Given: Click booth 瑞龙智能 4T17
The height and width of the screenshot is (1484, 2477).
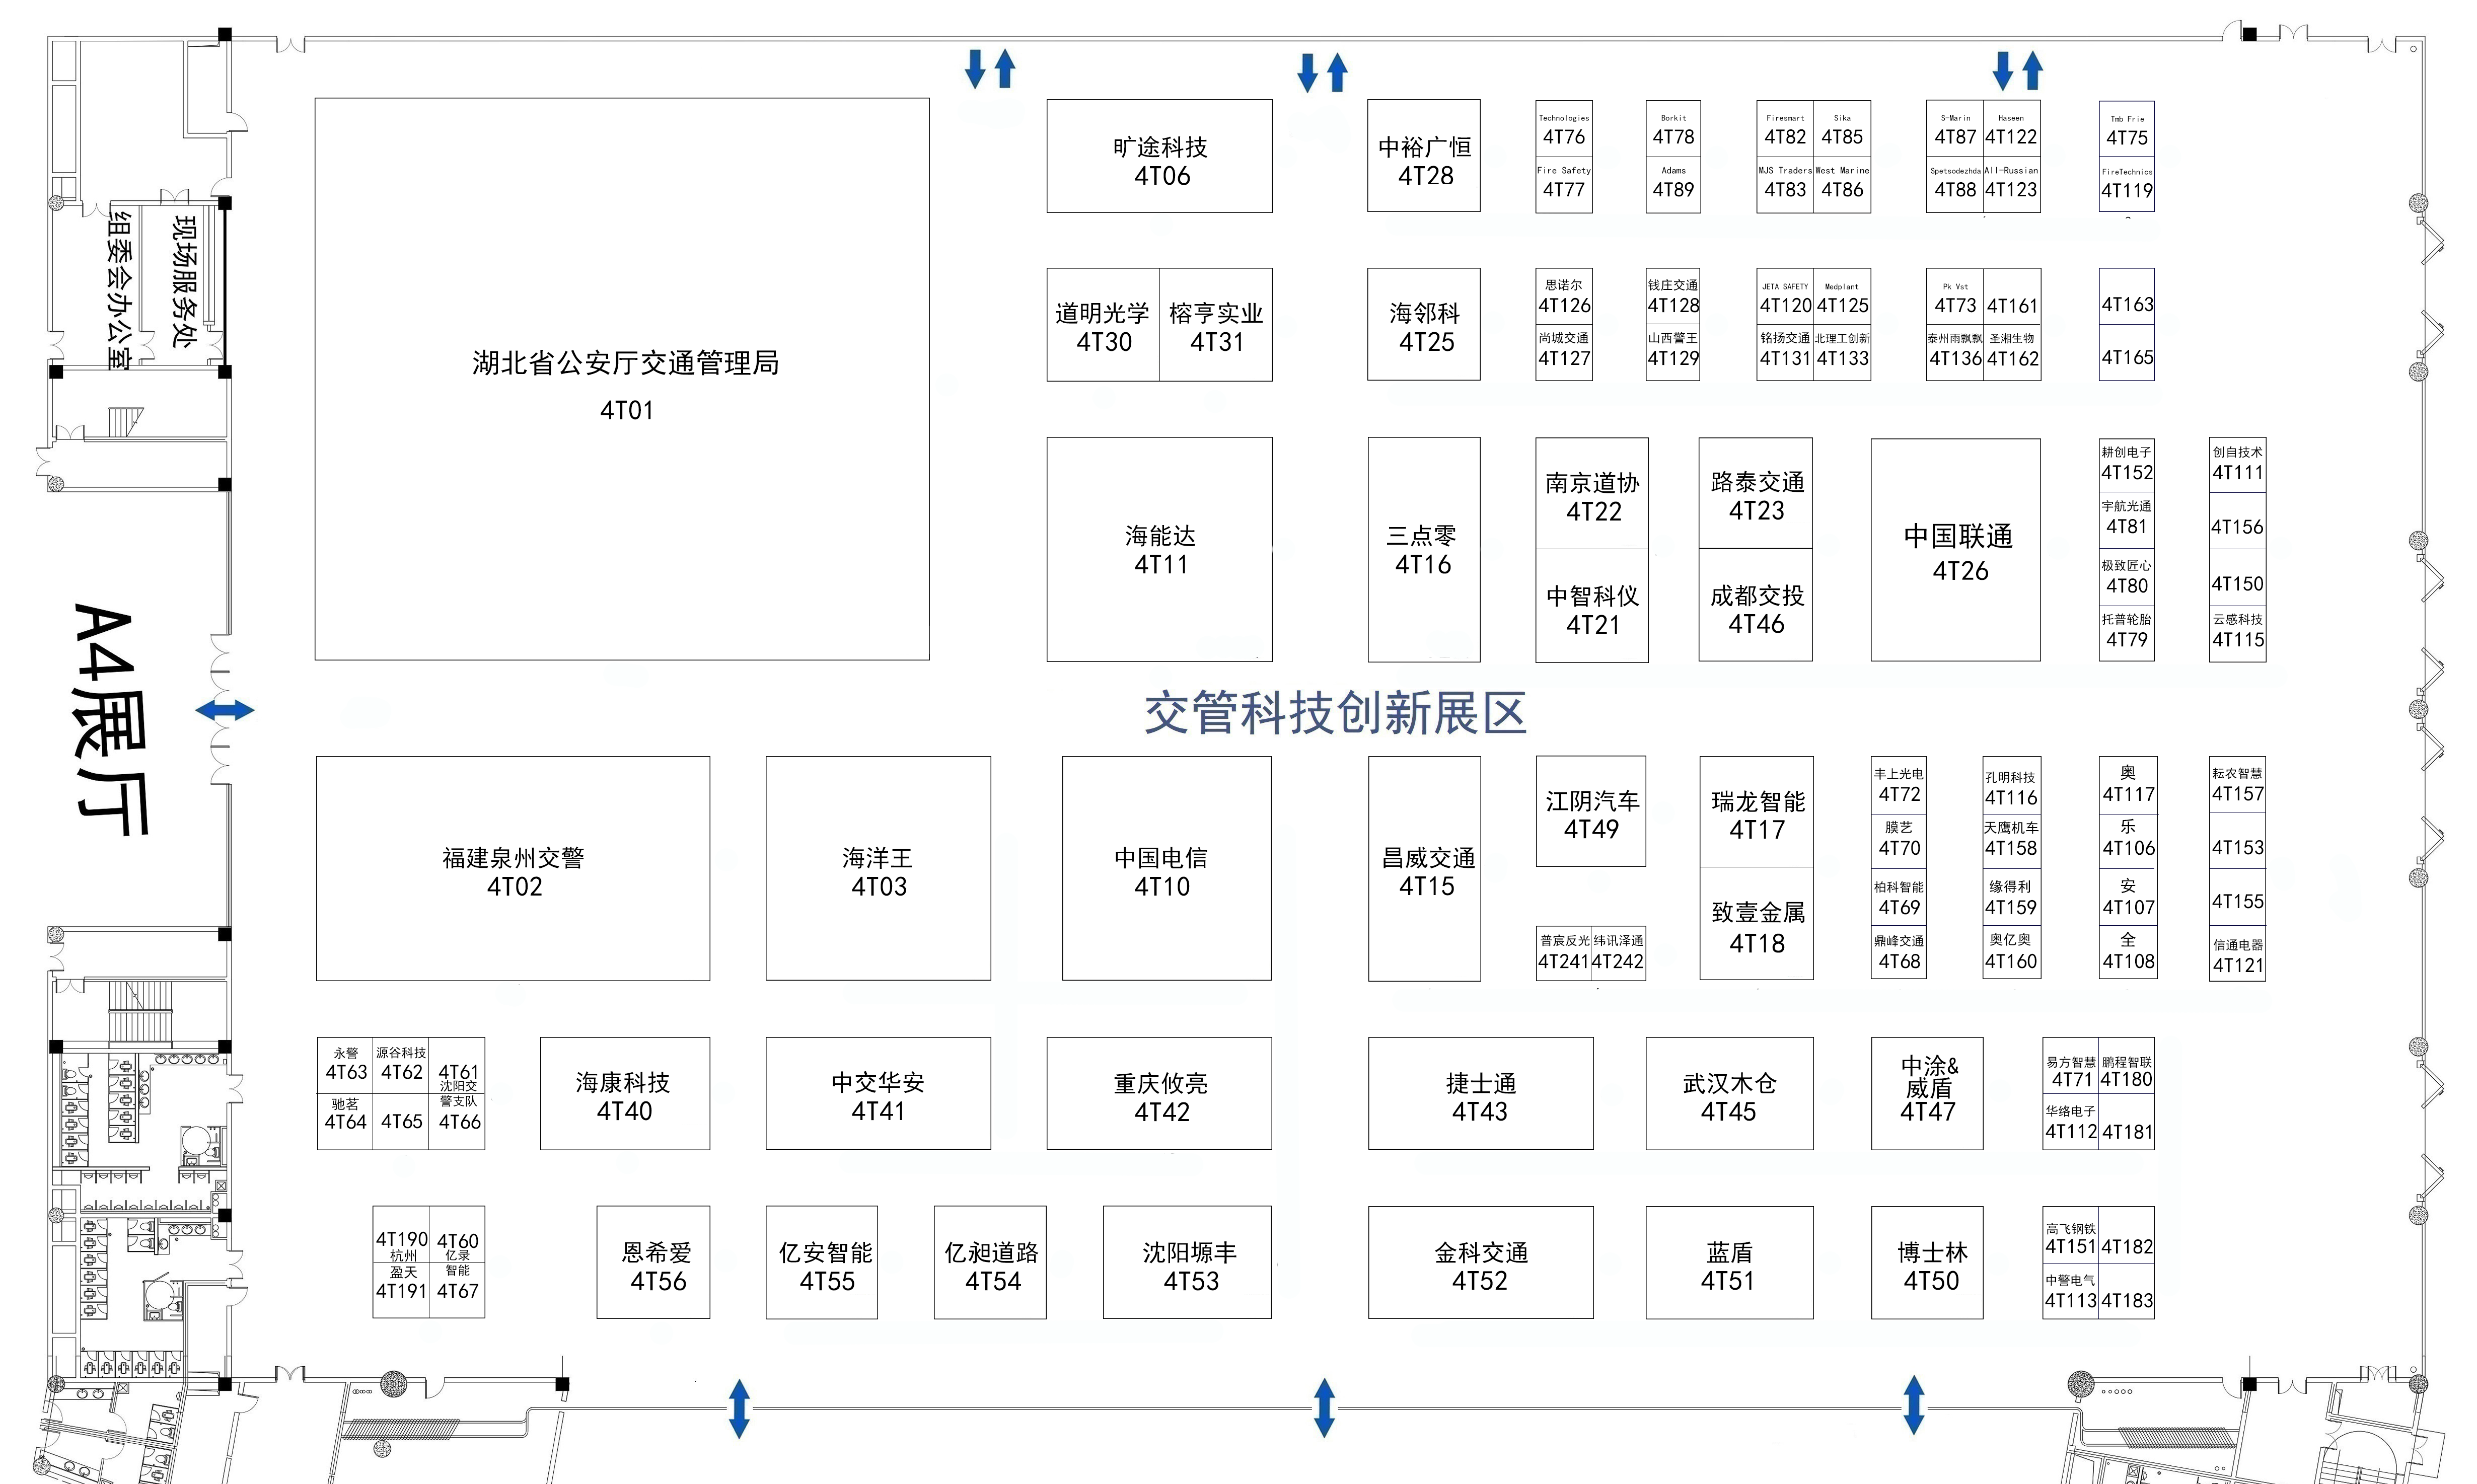Looking at the screenshot, I should click(x=1757, y=811).
